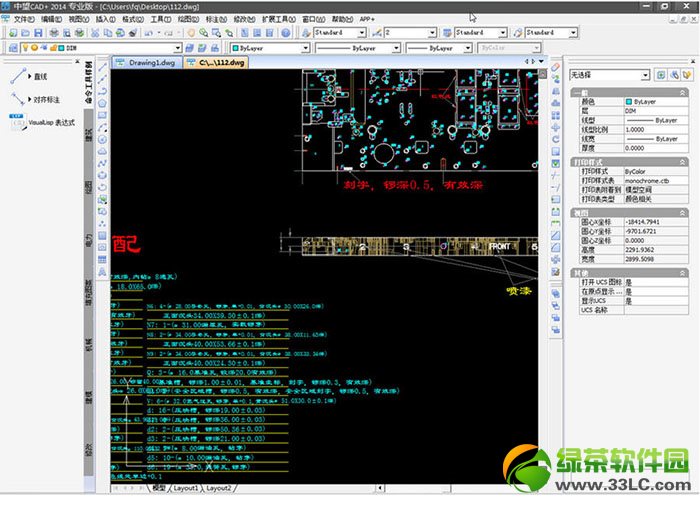
Task: Click the 对齐标注 aligned dimension palette tool
Action: [35, 99]
